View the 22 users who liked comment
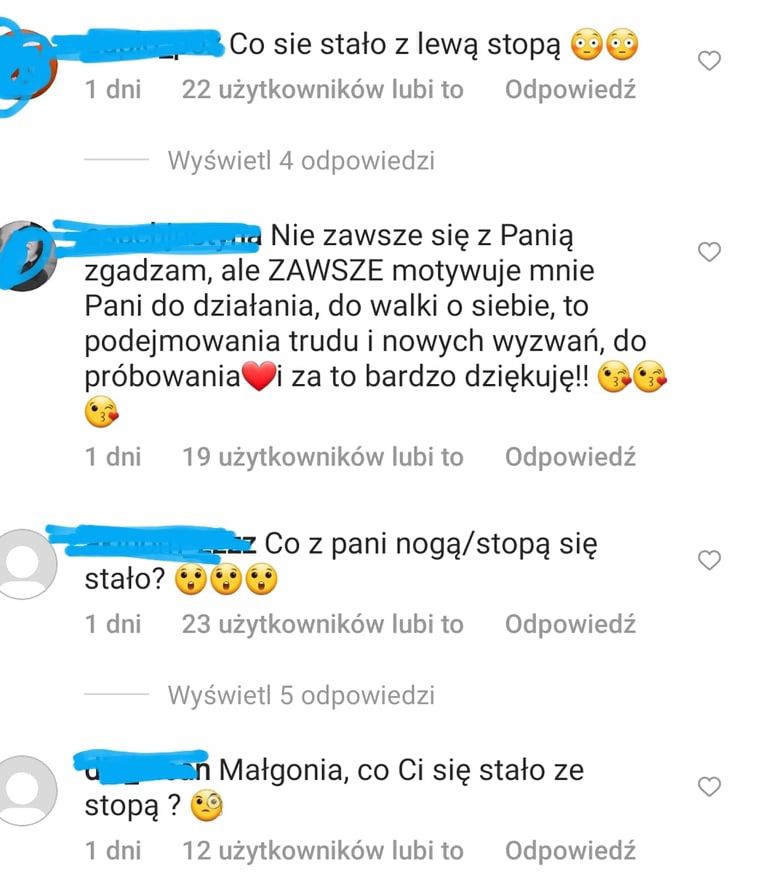Screen dimensions: 765x888 (x=323, y=89)
